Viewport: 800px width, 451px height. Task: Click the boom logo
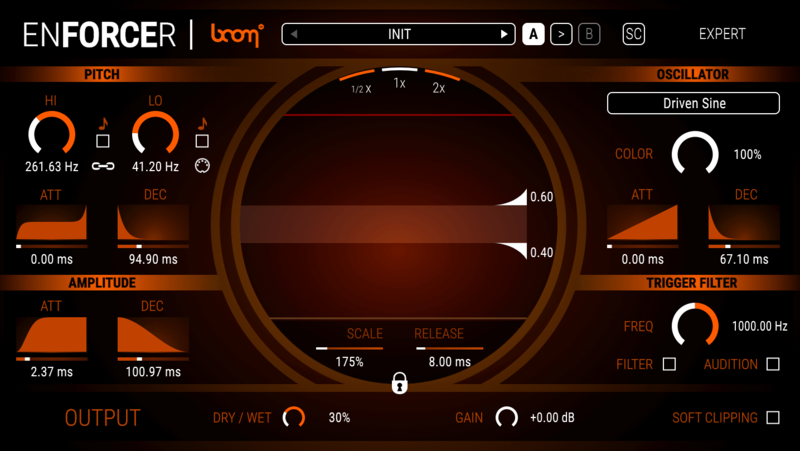[237, 35]
